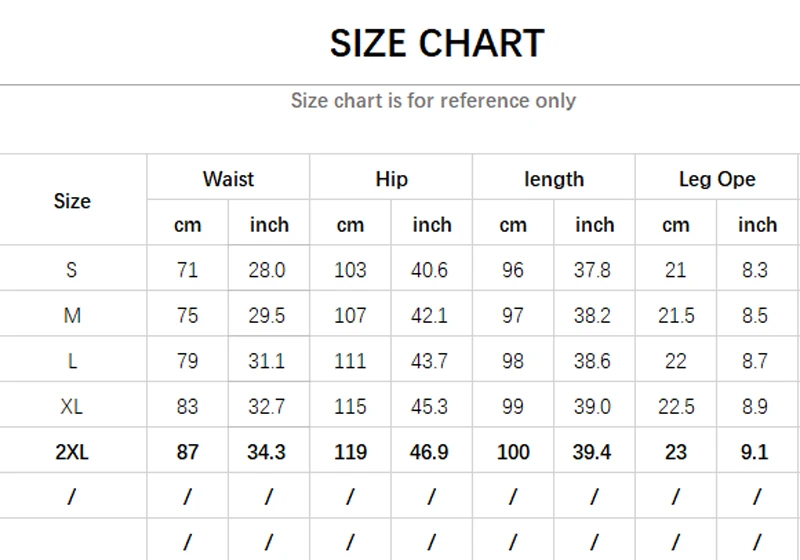
Task: Click the length column header
Action: pos(553,179)
